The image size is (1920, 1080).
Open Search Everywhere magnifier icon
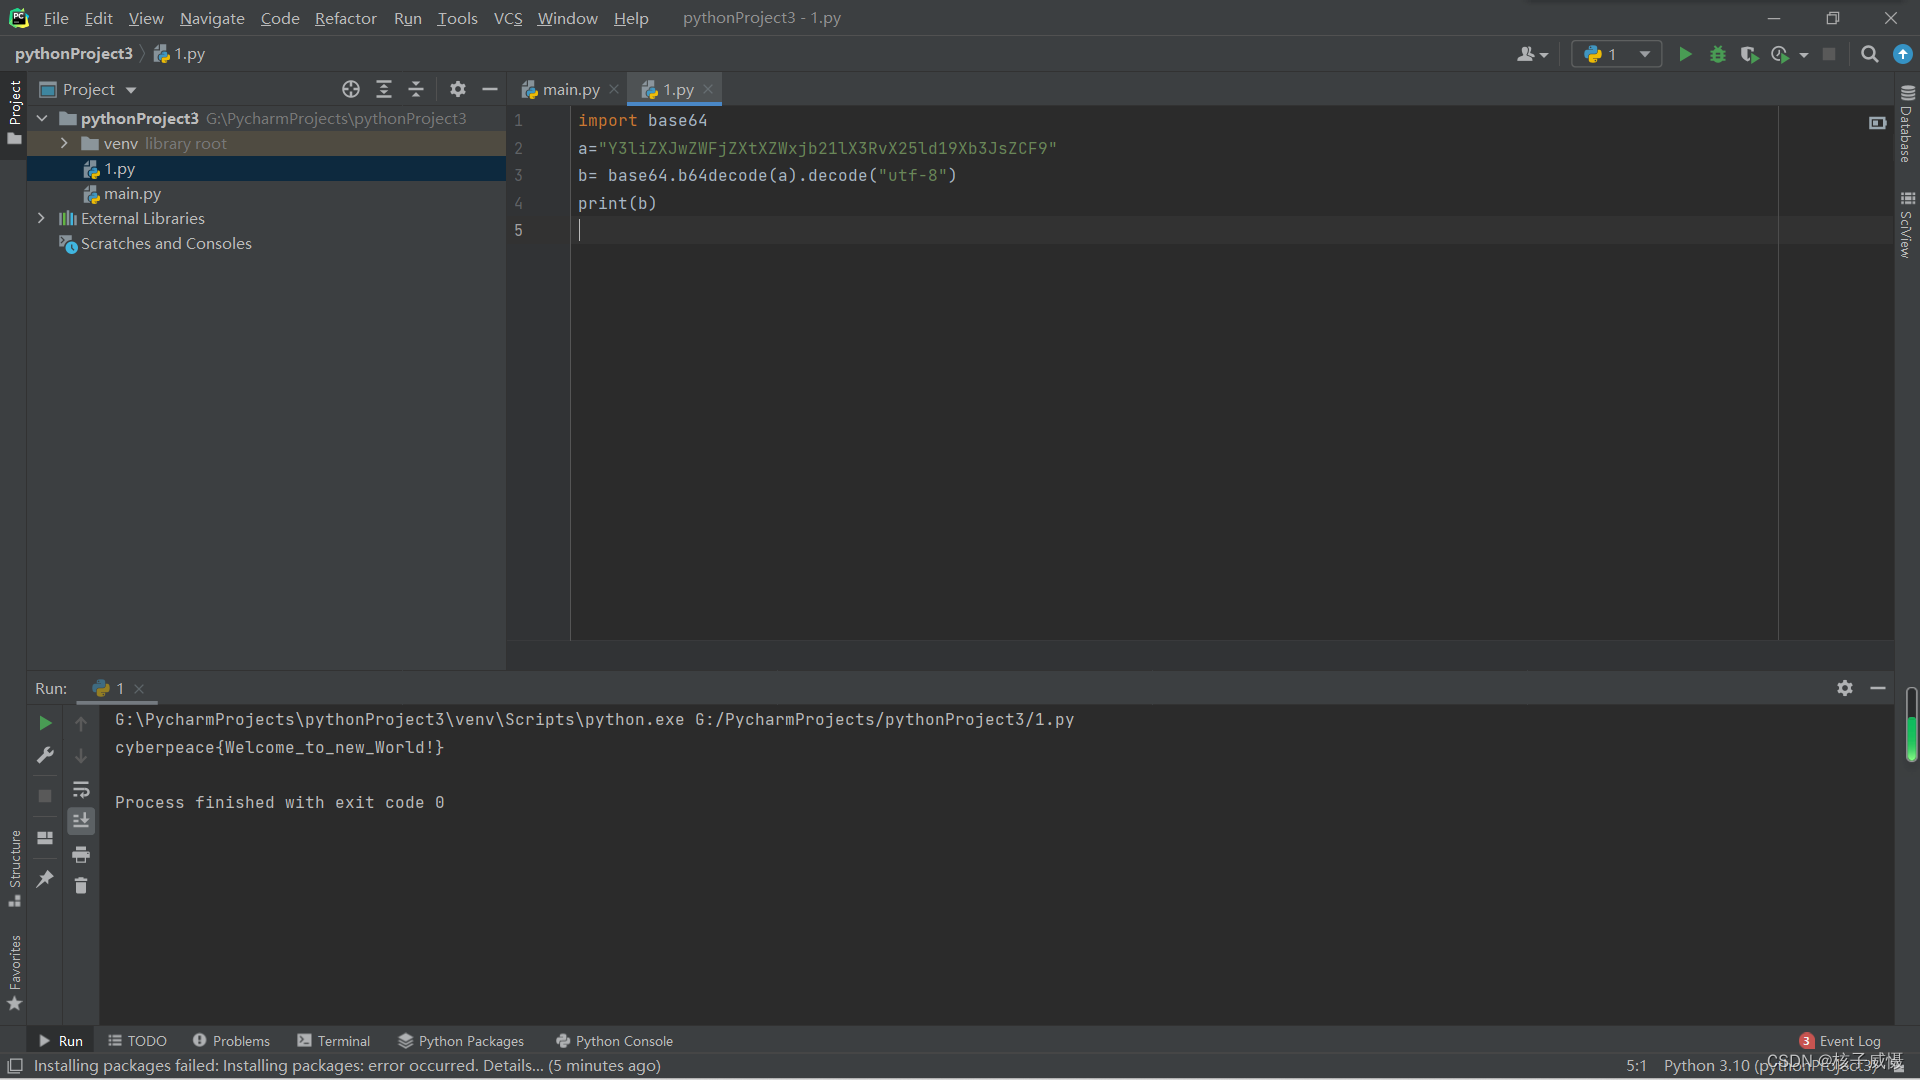(1869, 54)
